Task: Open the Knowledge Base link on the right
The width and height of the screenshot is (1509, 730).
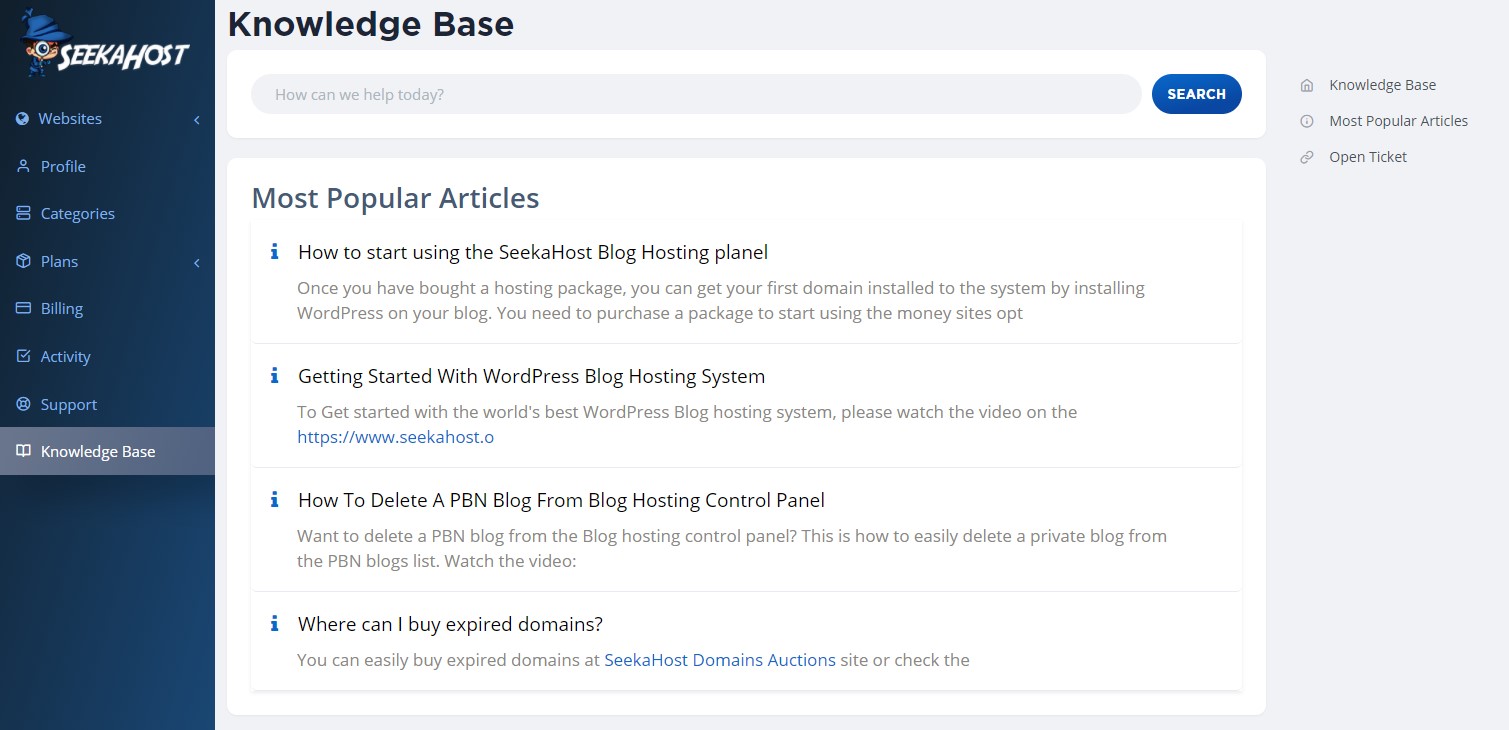Action: [1382, 86]
